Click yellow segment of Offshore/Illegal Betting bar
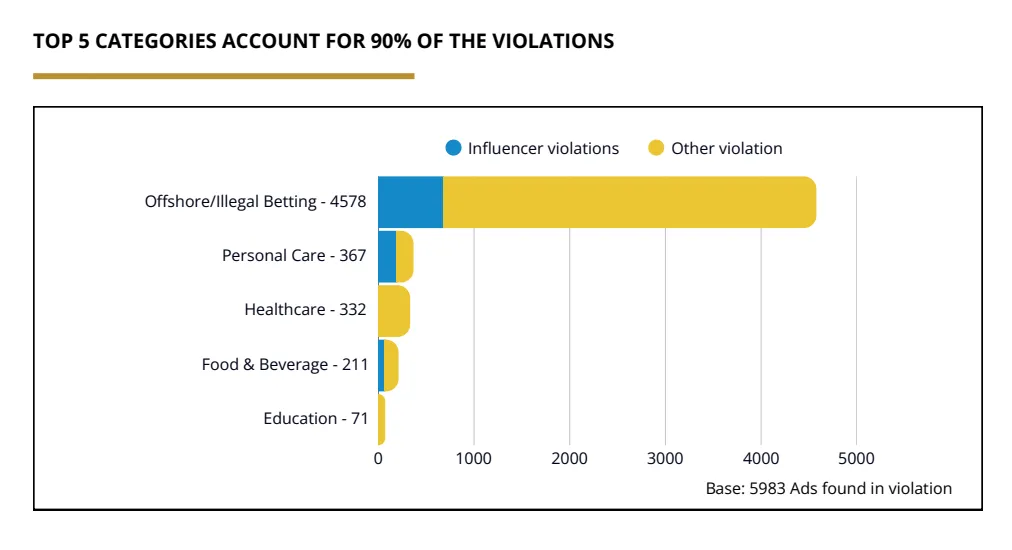 point(630,202)
